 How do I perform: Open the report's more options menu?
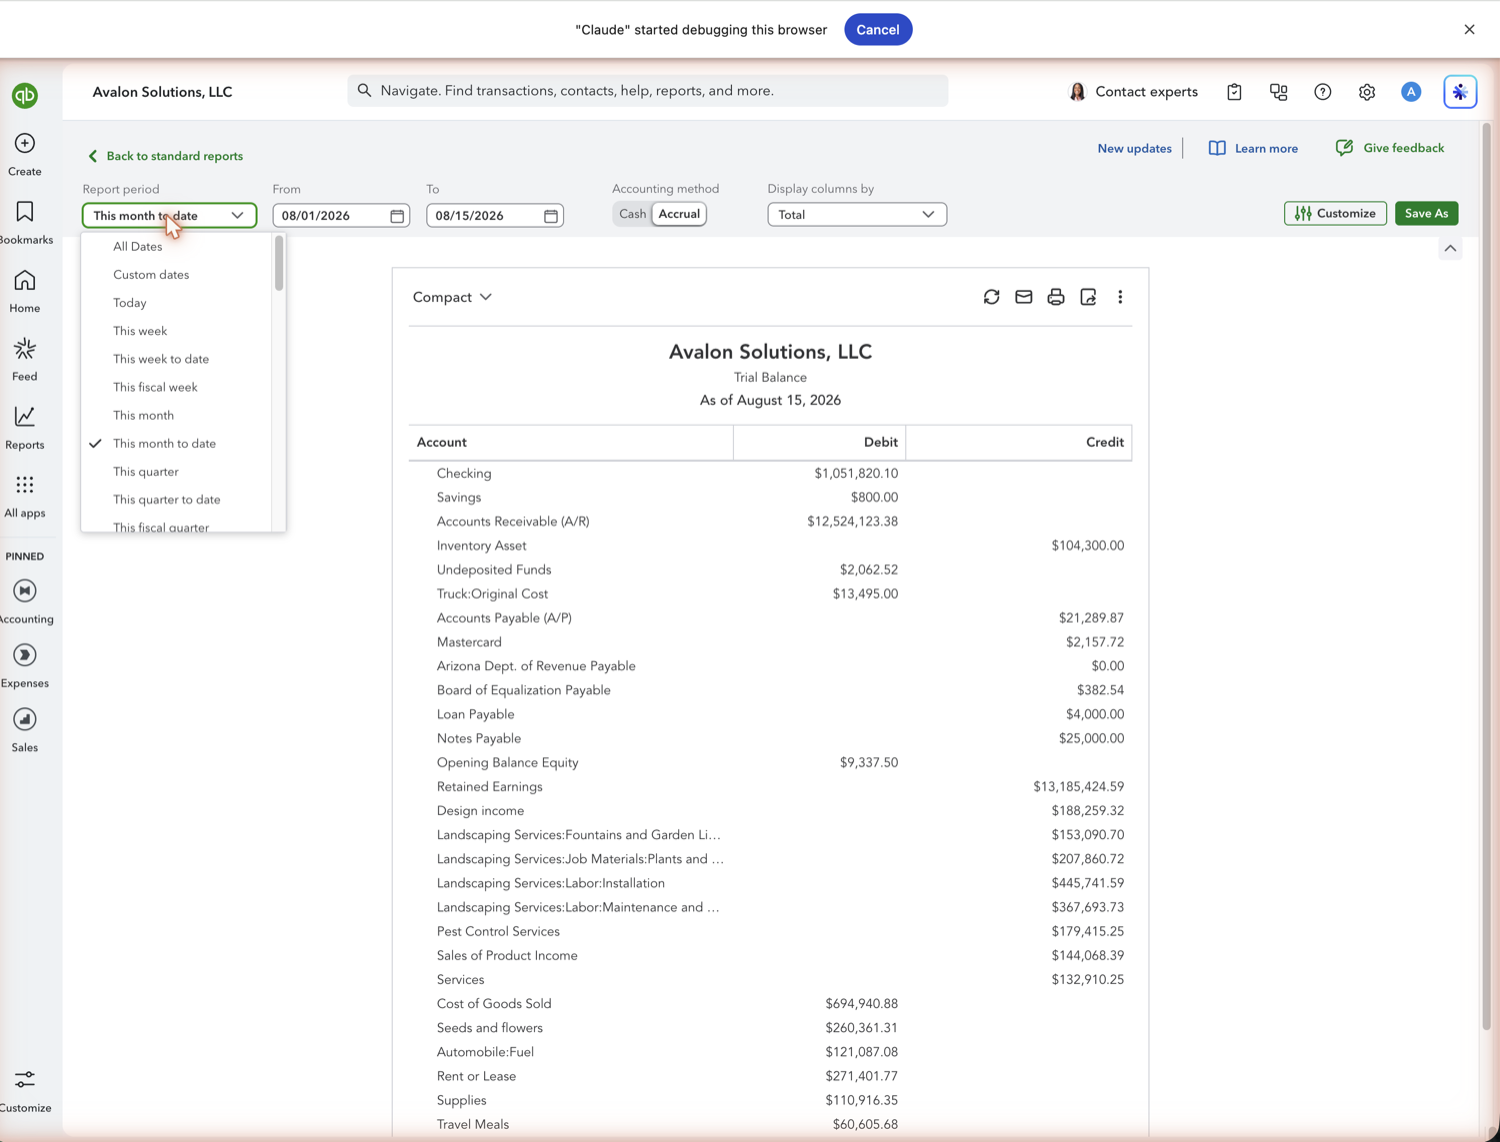(x=1120, y=297)
